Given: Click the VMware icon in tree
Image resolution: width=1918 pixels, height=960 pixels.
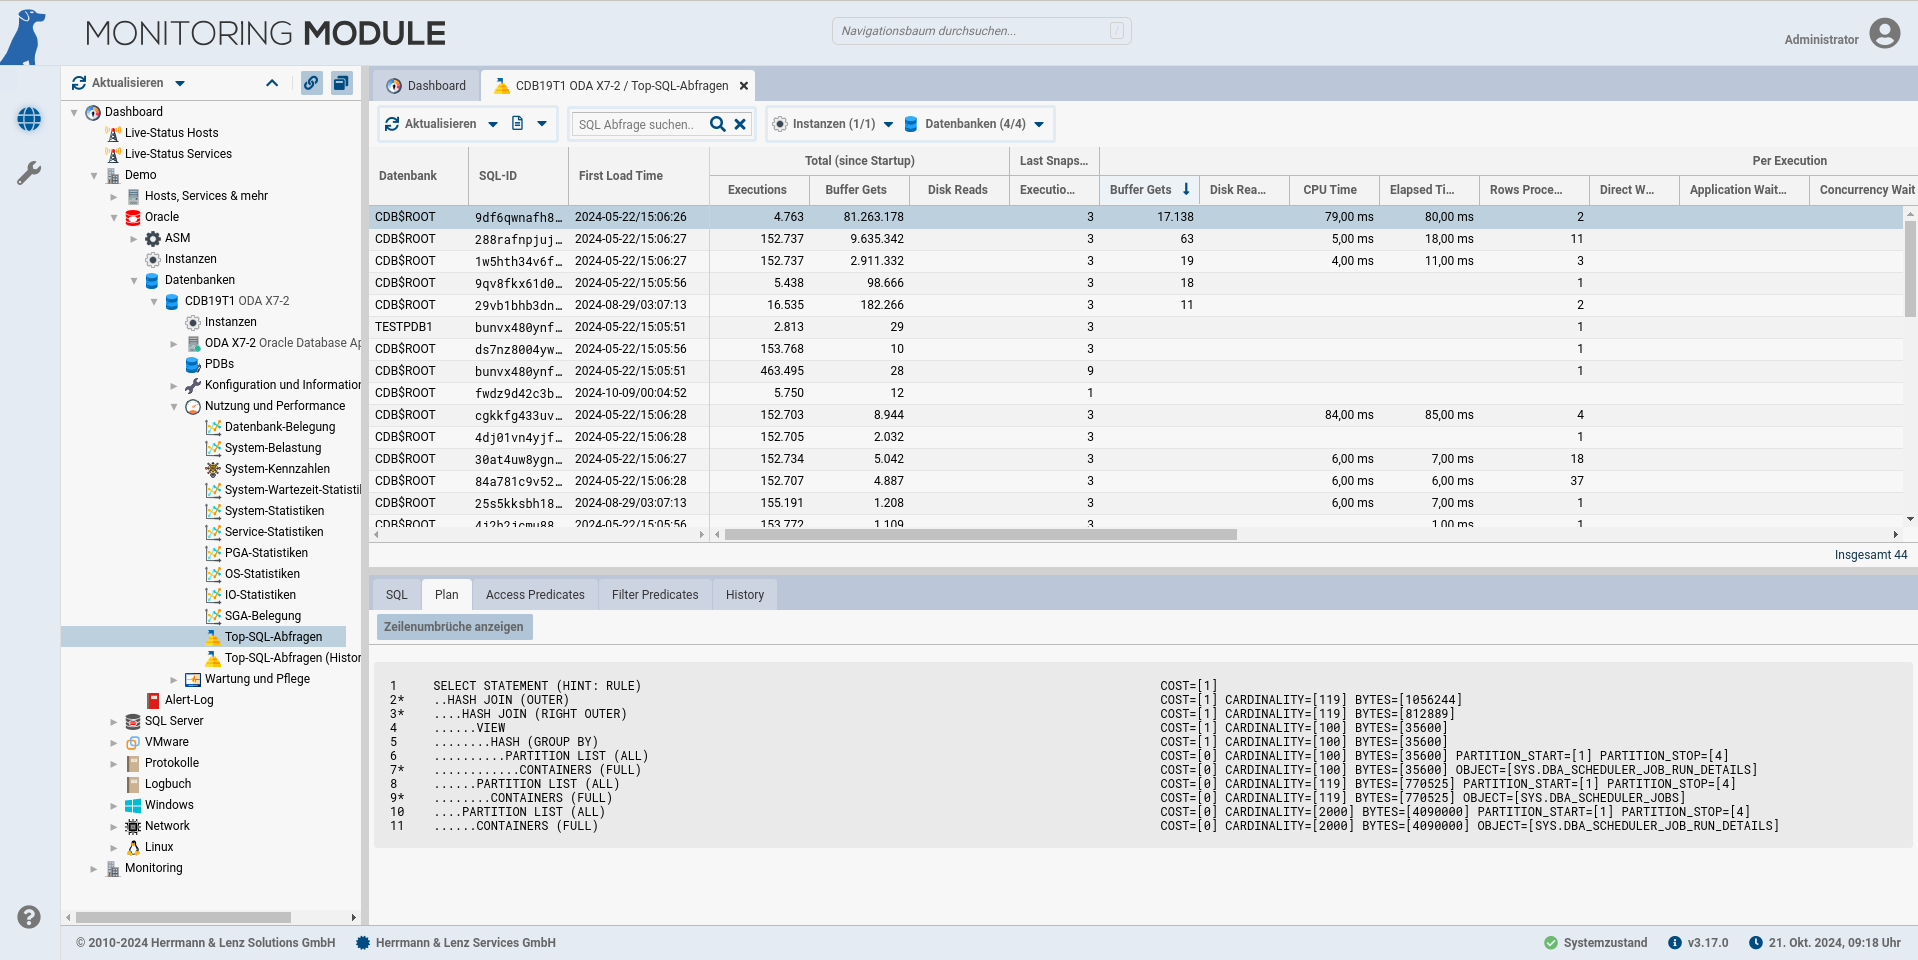Looking at the screenshot, I should pyautogui.click(x=133, y=742).
